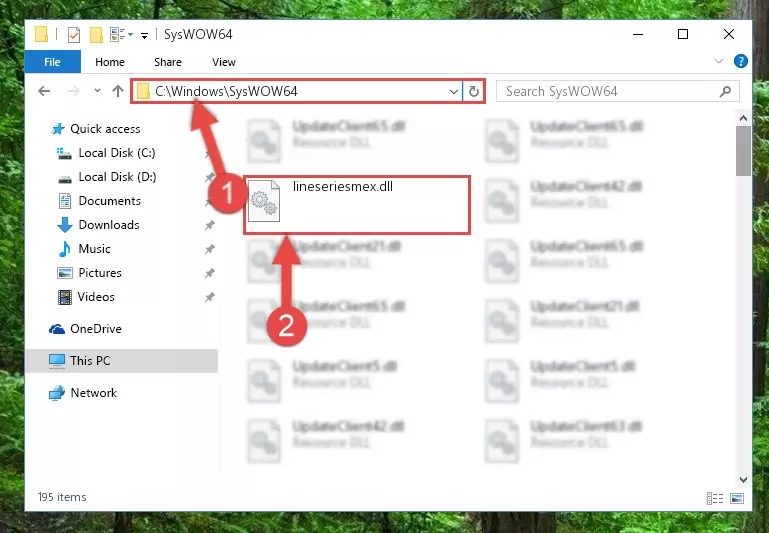Click the Search SysWOW64 field
Screen dimensions: 769x533
(x=618, y=91)
